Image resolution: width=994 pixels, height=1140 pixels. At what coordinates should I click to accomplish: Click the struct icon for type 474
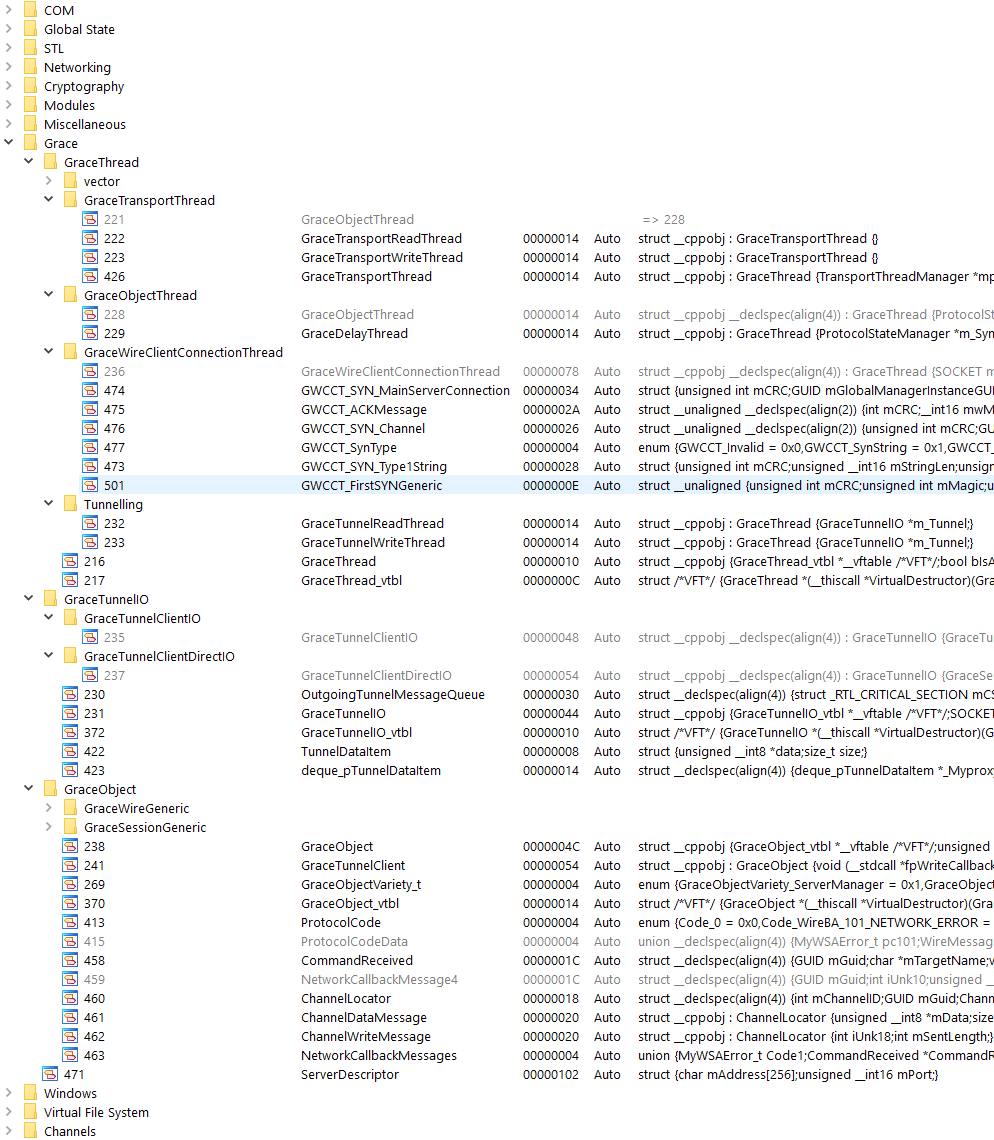coord(90,390)
